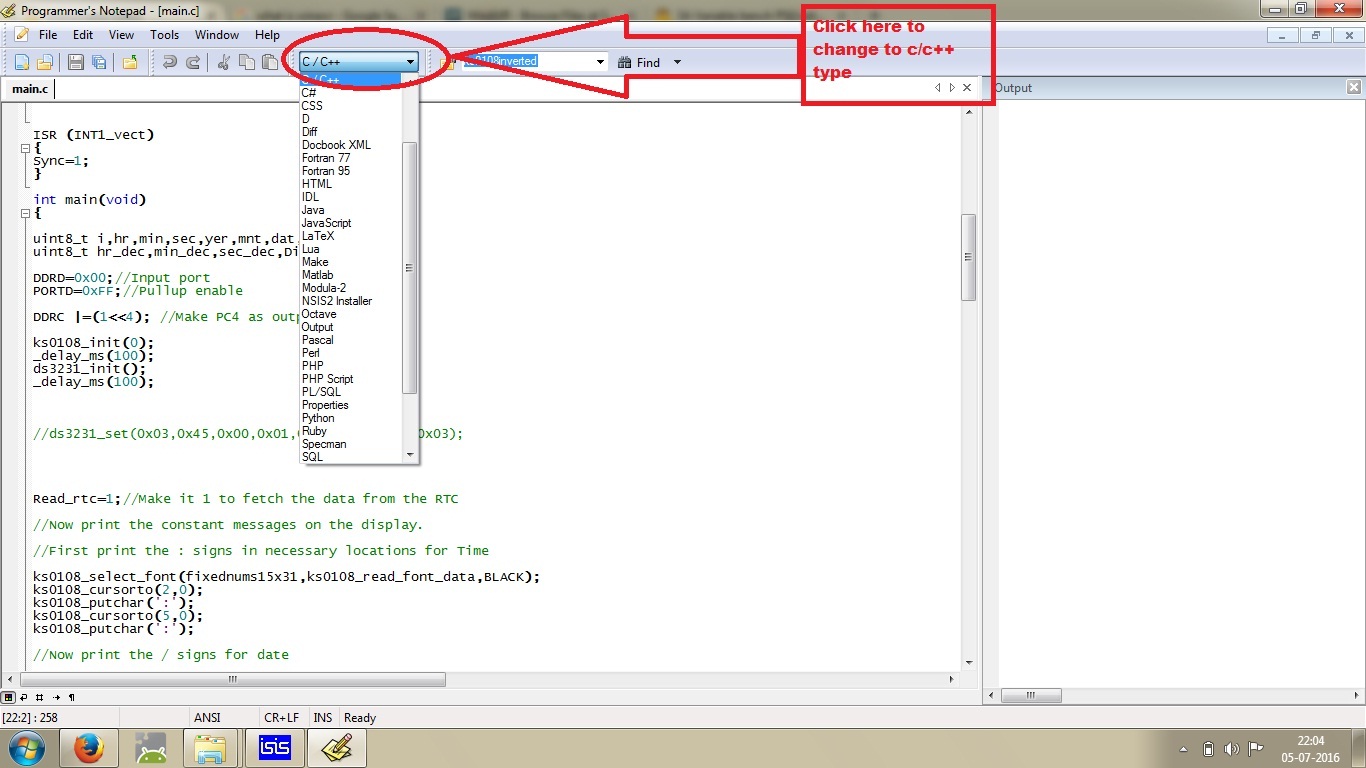Open the File menu
Image resolution: width=1366 pixels, height=768 pixels.
(x=48, y=34)
